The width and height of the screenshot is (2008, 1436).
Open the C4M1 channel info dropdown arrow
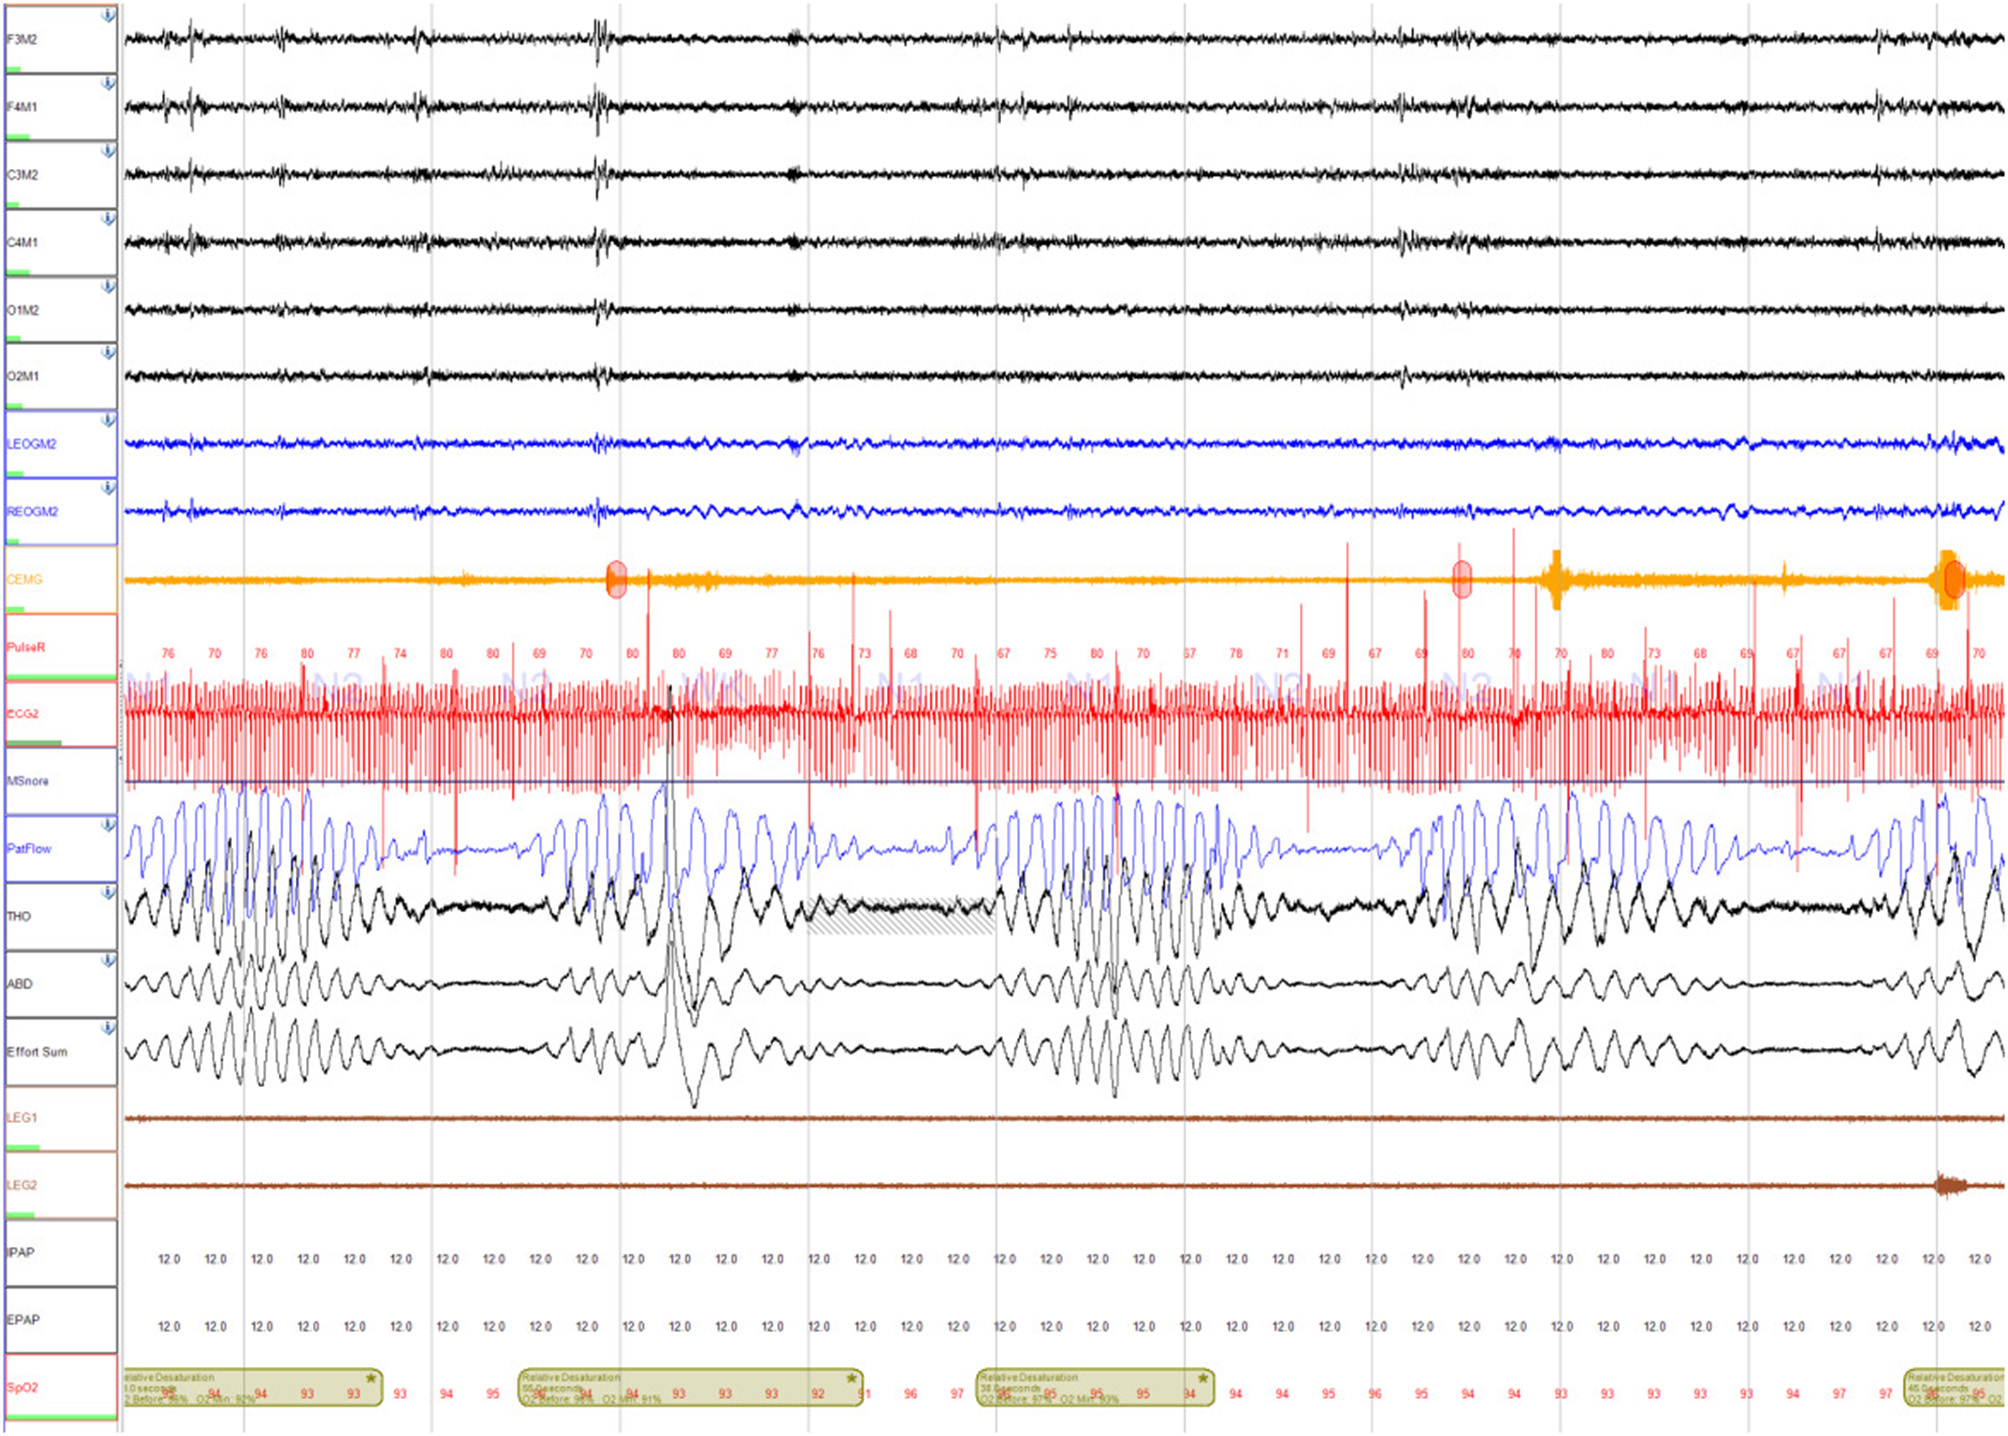click(x=108, y=218)
